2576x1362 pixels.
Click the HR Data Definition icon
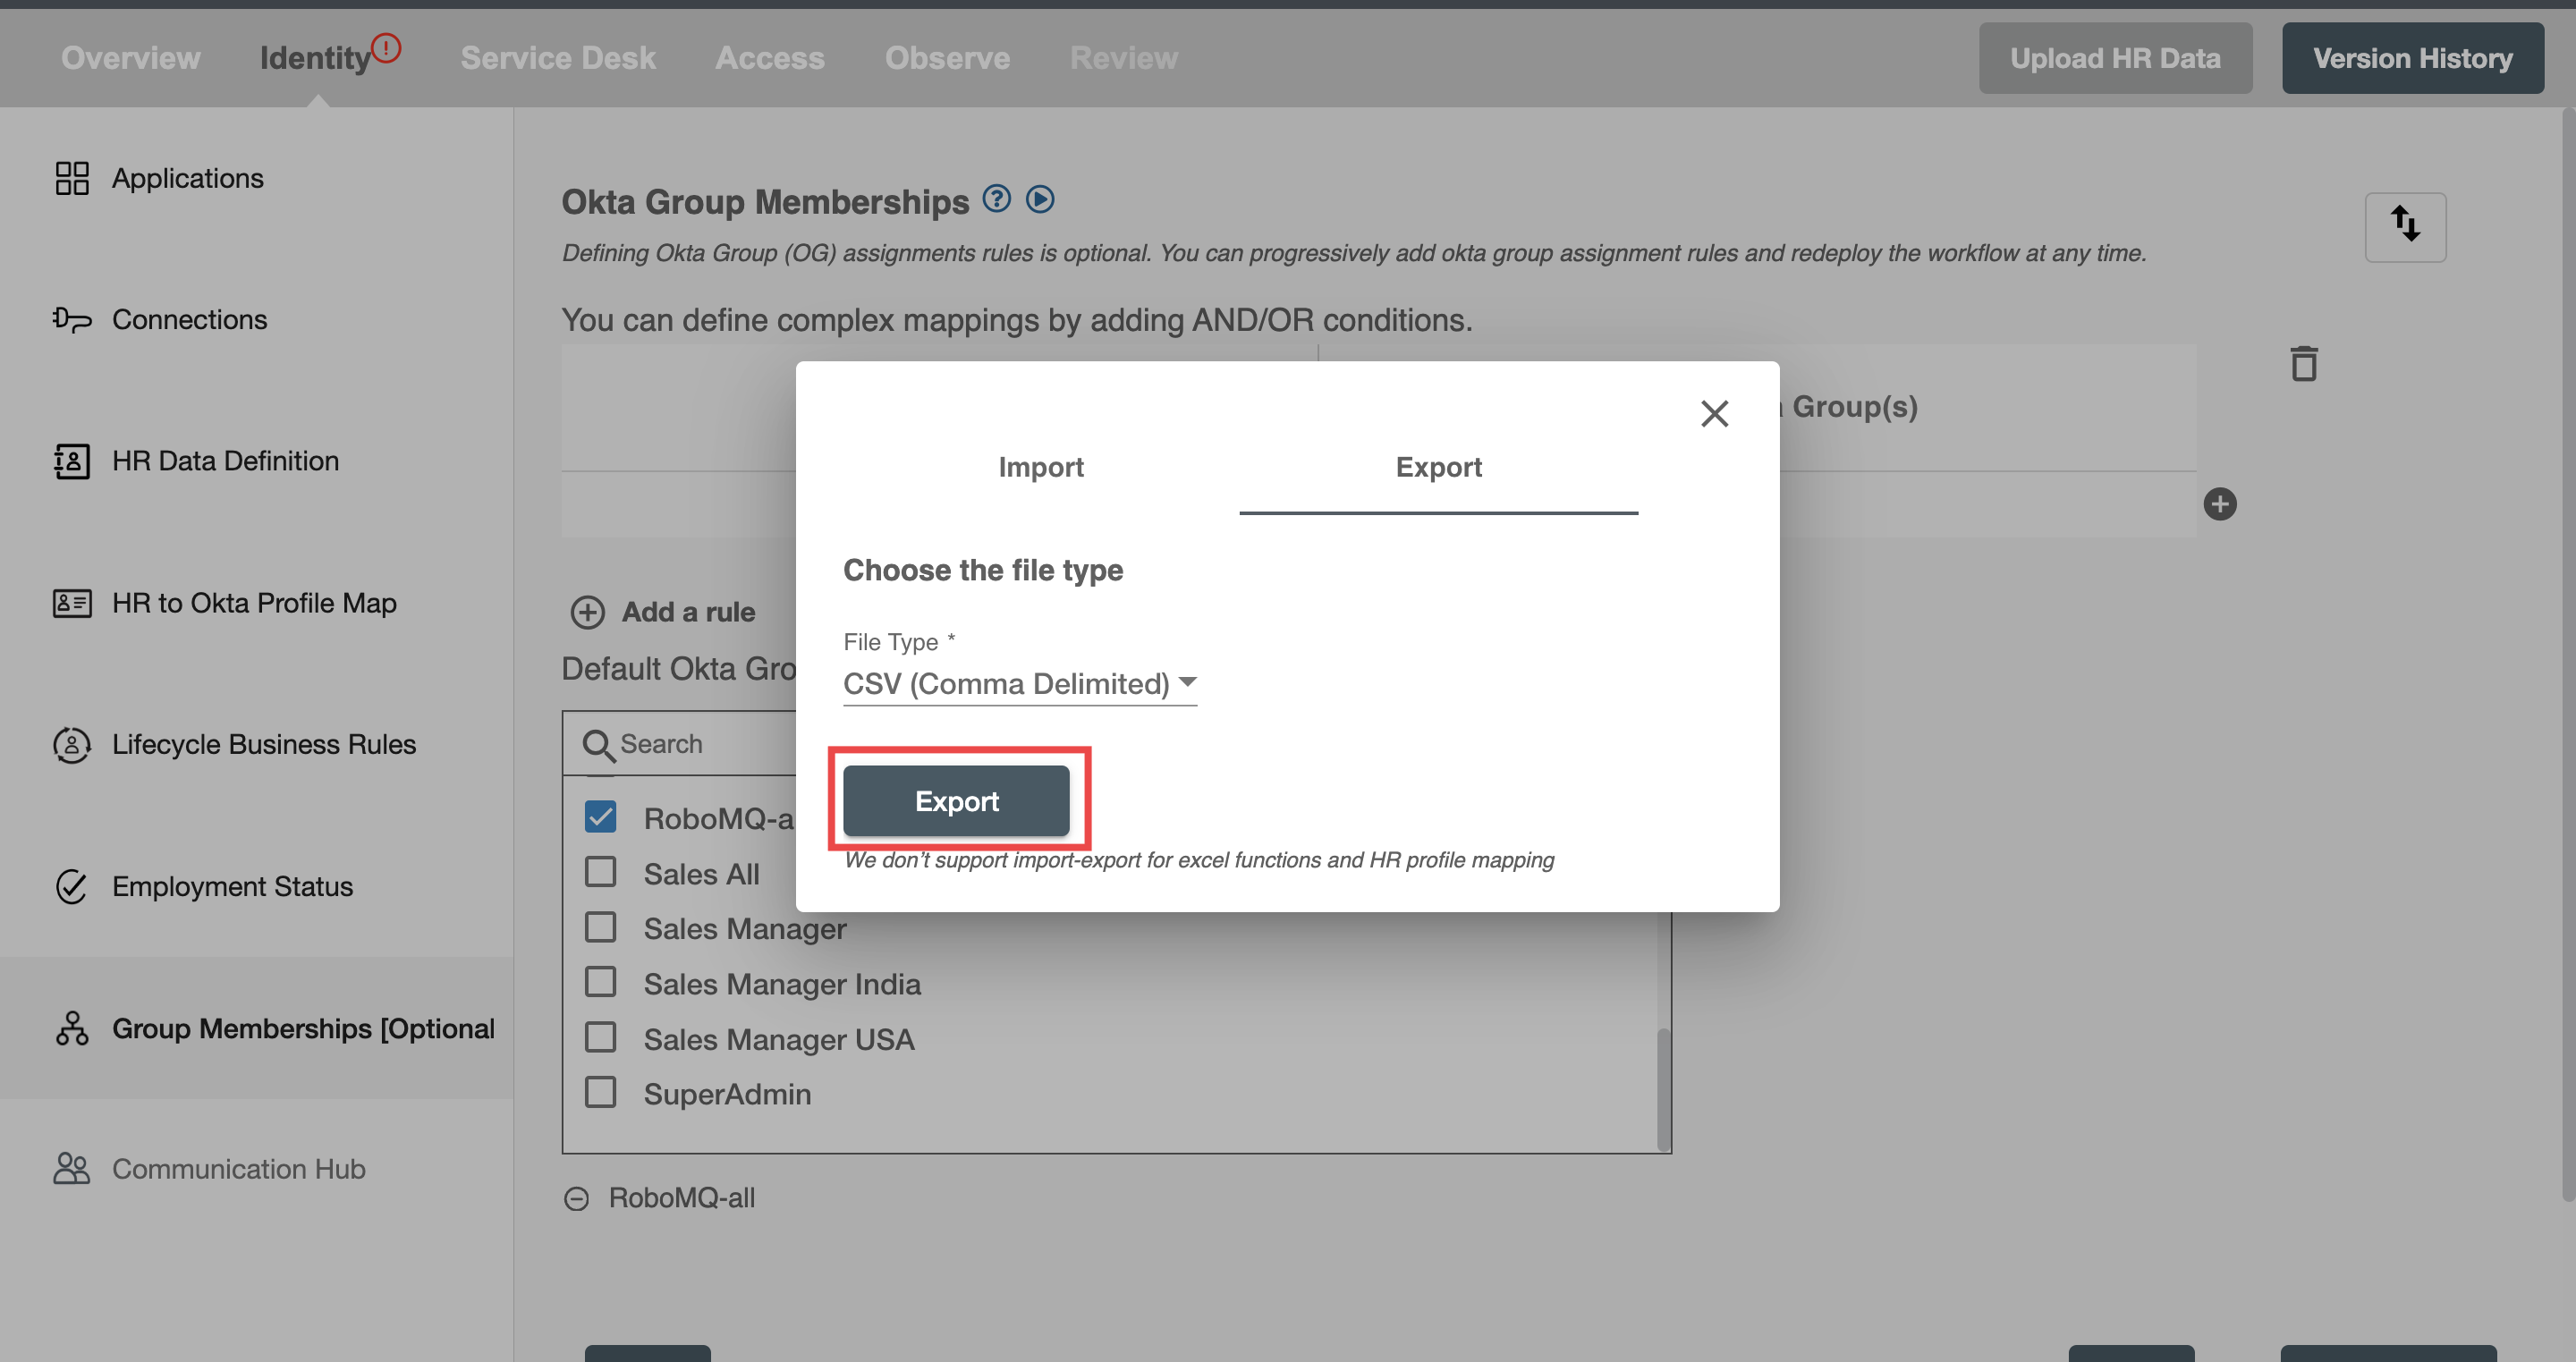[x=72, y=461]
